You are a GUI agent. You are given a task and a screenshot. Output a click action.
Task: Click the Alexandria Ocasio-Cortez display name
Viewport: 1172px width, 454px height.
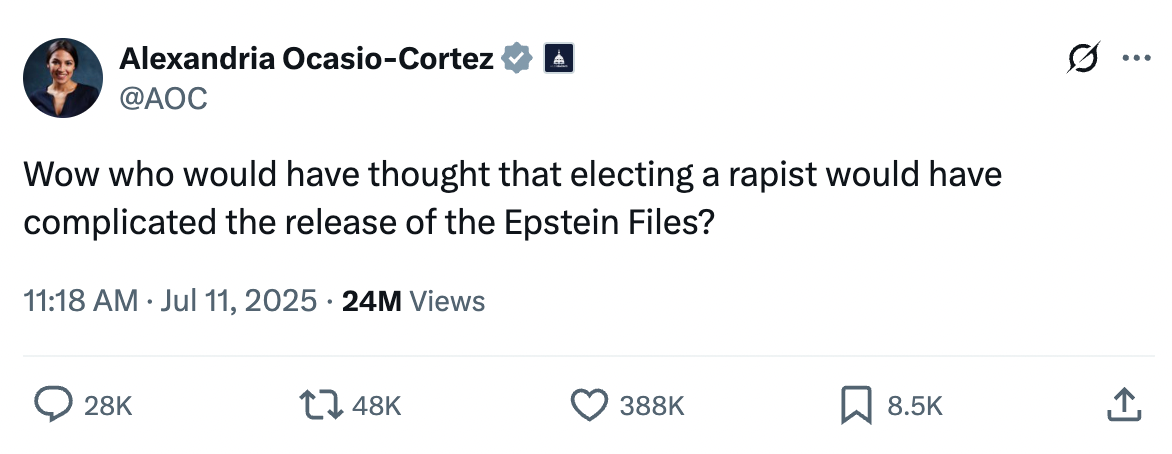pyautogui.click(x=307, y=59)
